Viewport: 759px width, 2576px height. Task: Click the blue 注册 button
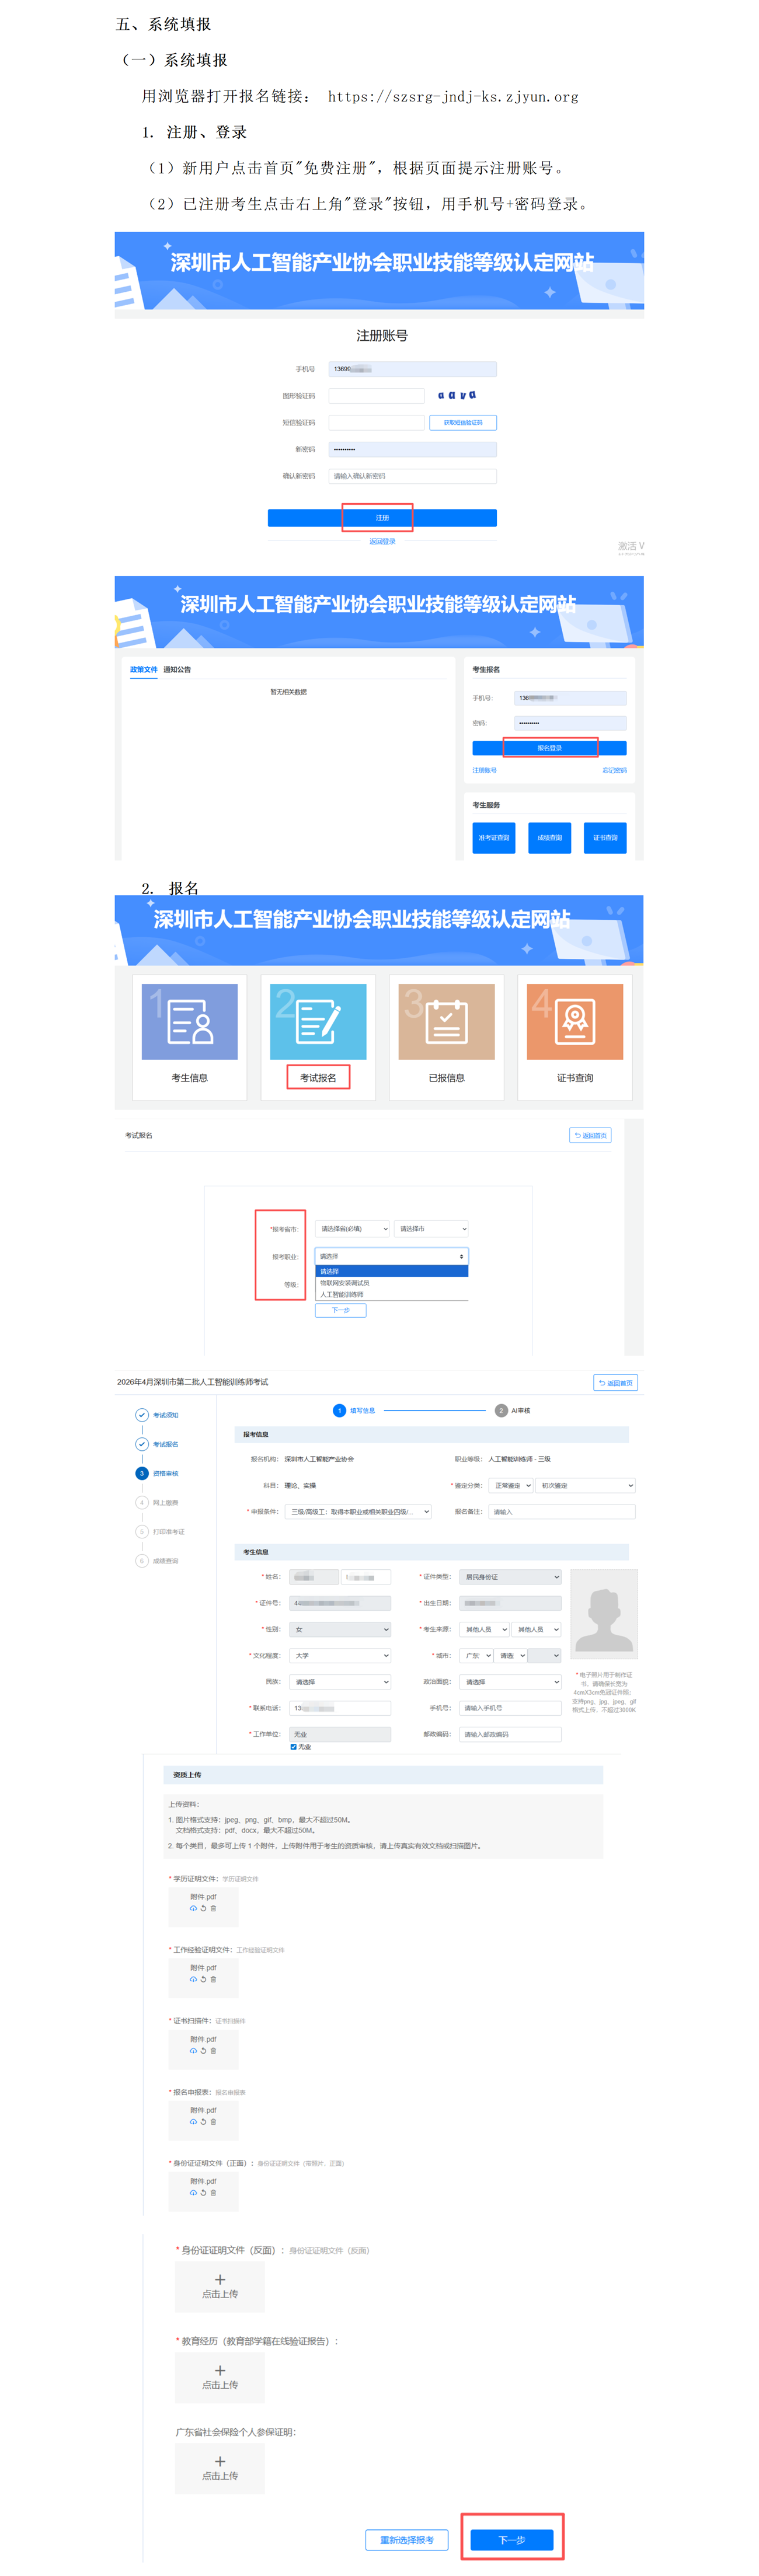point(382,517)
